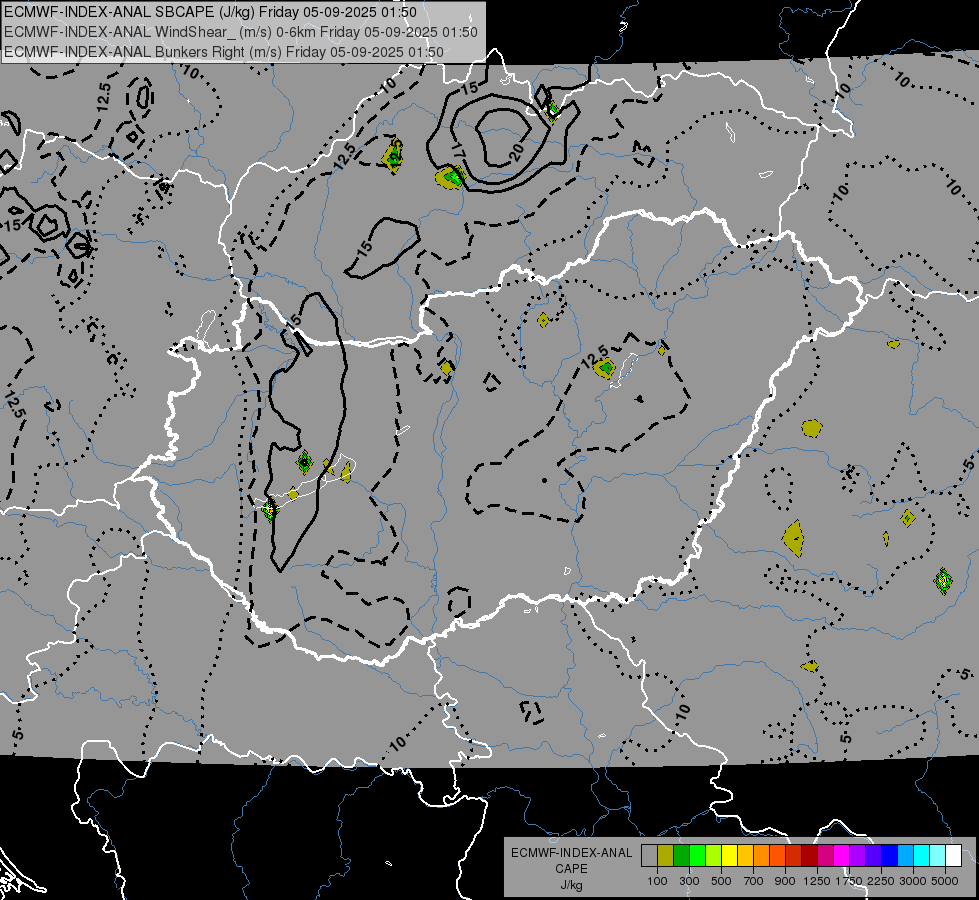This screenshot has height=900, width=979.
Task: Select the white legend swatch
Action: 954,856
